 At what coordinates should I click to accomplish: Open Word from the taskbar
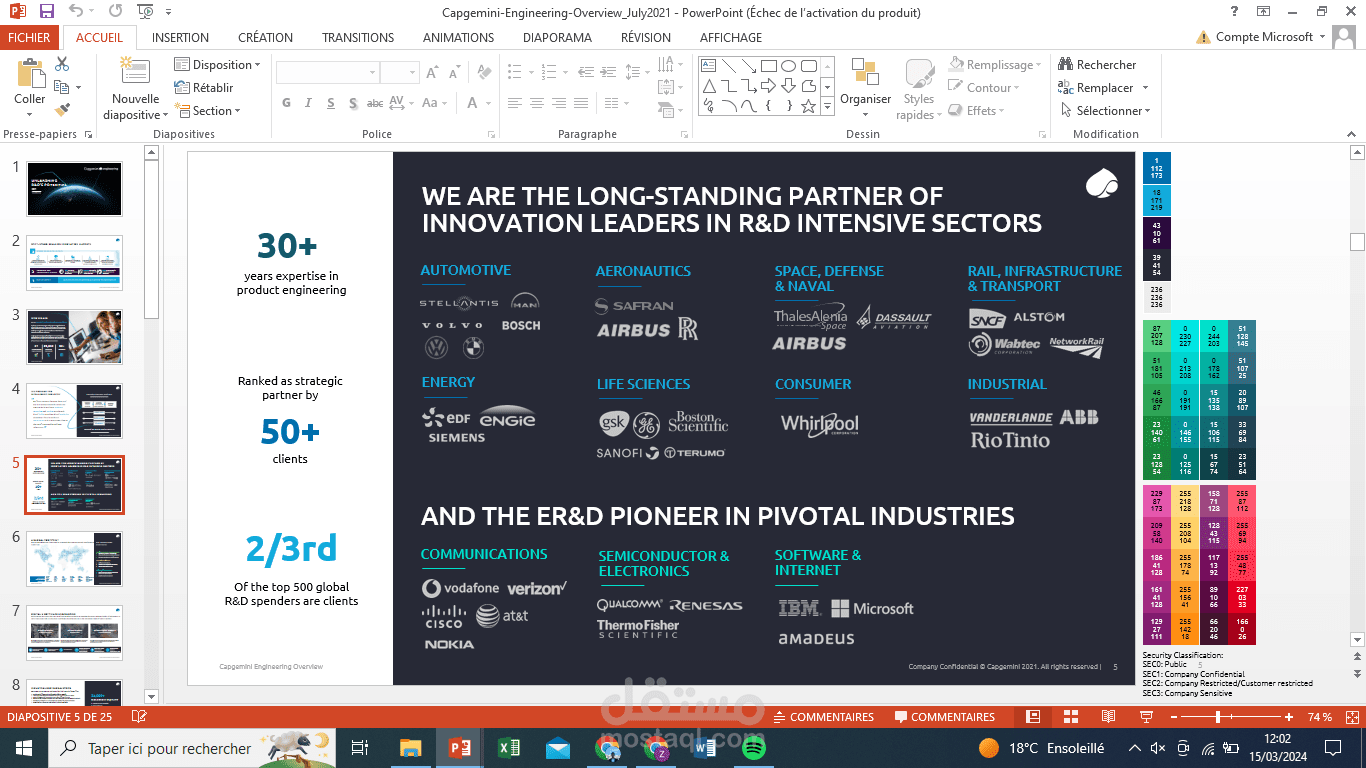tap(704, 748)
